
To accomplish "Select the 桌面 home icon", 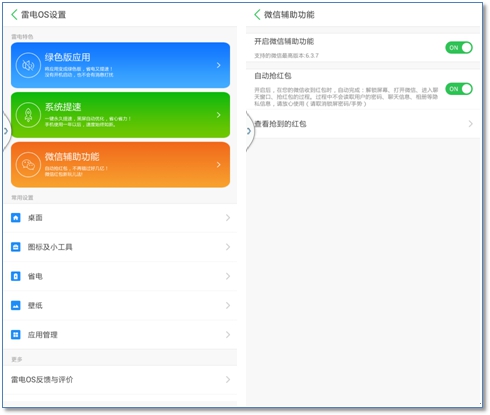I will [16, 218].
